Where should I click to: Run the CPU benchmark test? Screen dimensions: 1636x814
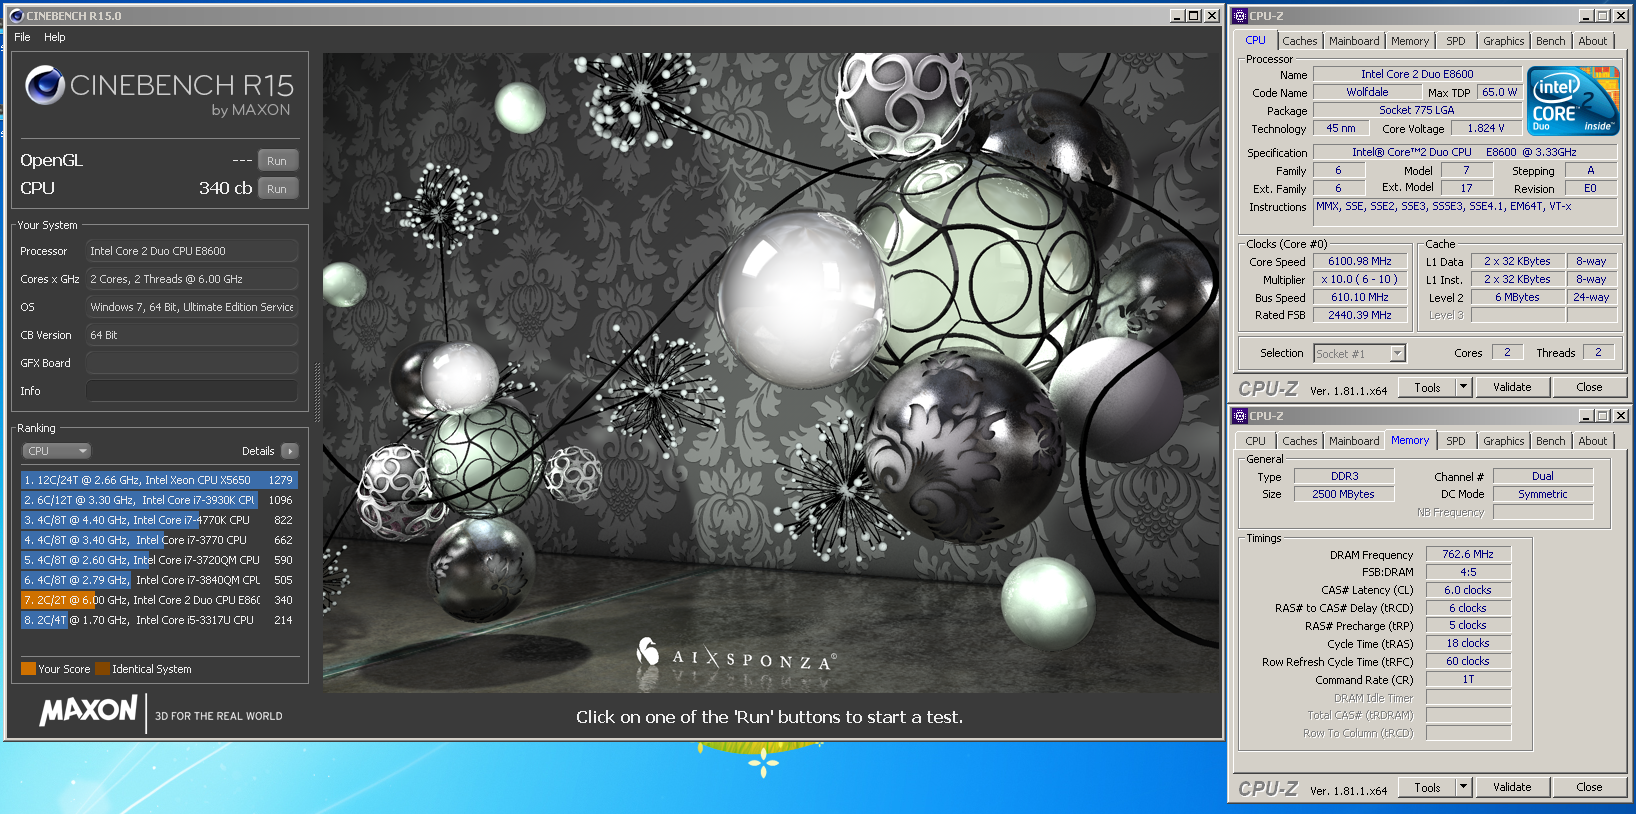pyautogui.click(x=277, y=189)
